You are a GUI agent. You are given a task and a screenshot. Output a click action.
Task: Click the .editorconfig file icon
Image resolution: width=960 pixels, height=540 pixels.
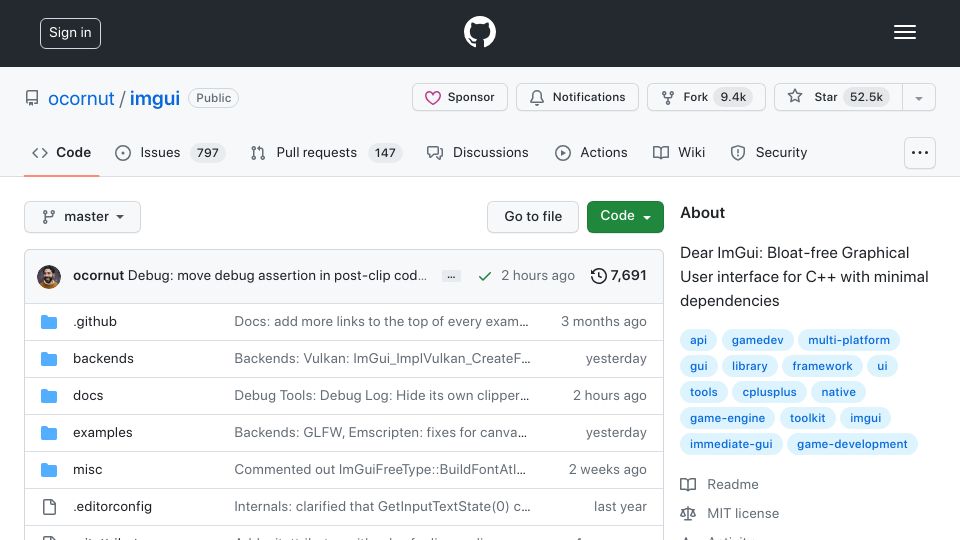pyautogui.click(x=49, y=507)
